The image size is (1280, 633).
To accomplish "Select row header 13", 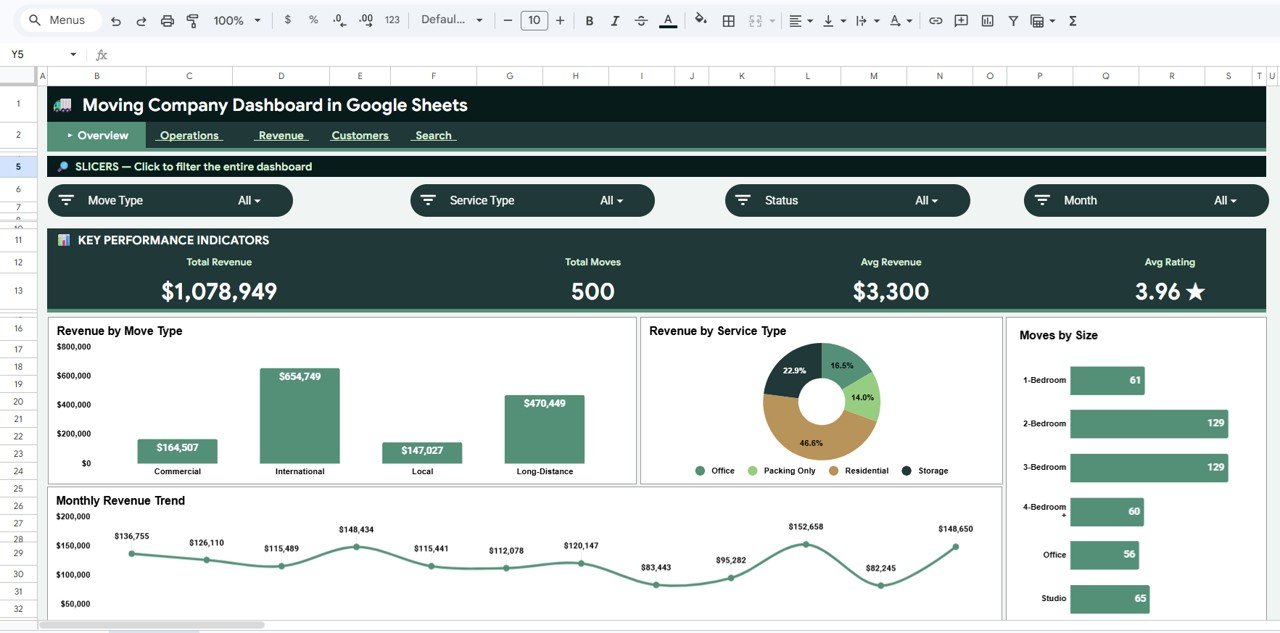I will (19, 291).
